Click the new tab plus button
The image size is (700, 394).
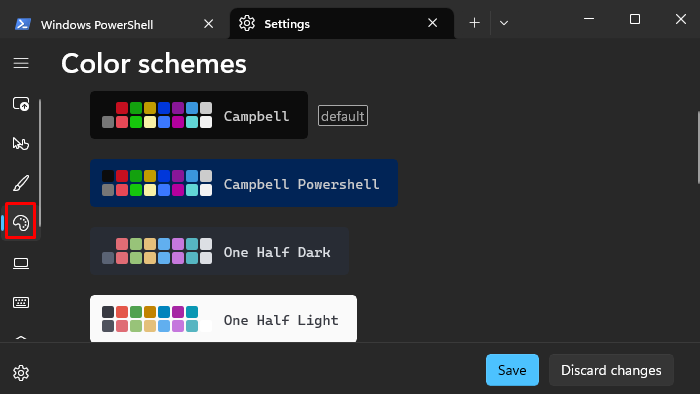click(x=475, y=23)
